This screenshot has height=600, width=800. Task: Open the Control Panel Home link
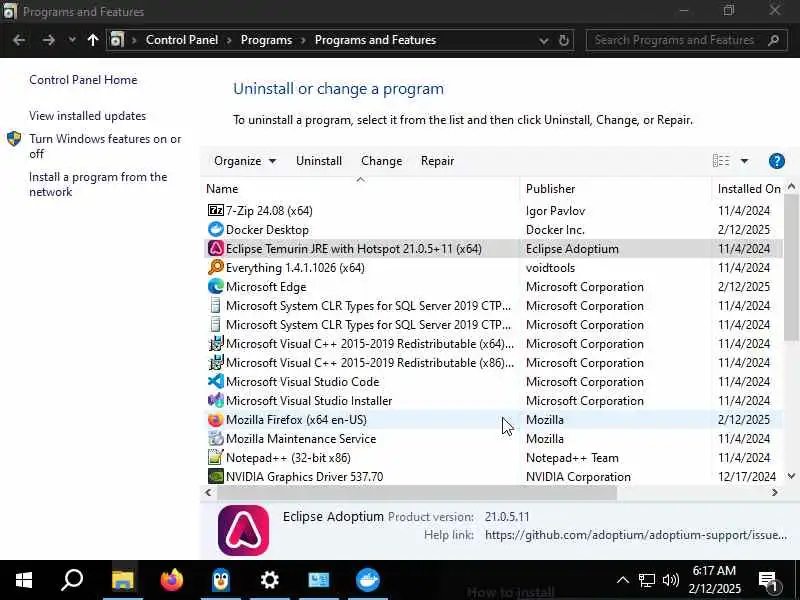click(83, 80)
